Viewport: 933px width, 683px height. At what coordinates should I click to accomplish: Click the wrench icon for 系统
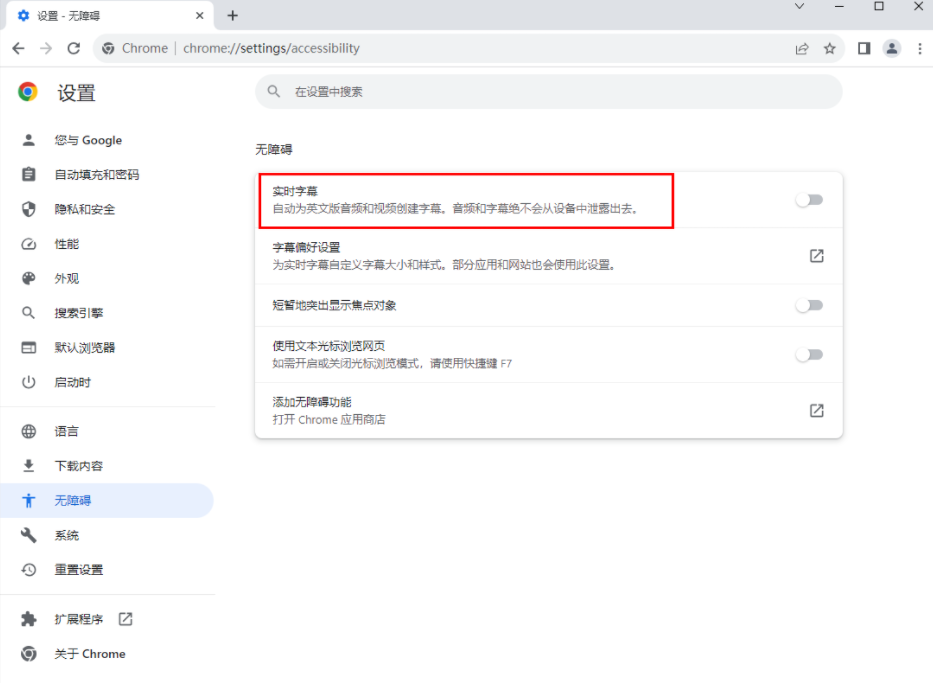click(x=29, y=535)
